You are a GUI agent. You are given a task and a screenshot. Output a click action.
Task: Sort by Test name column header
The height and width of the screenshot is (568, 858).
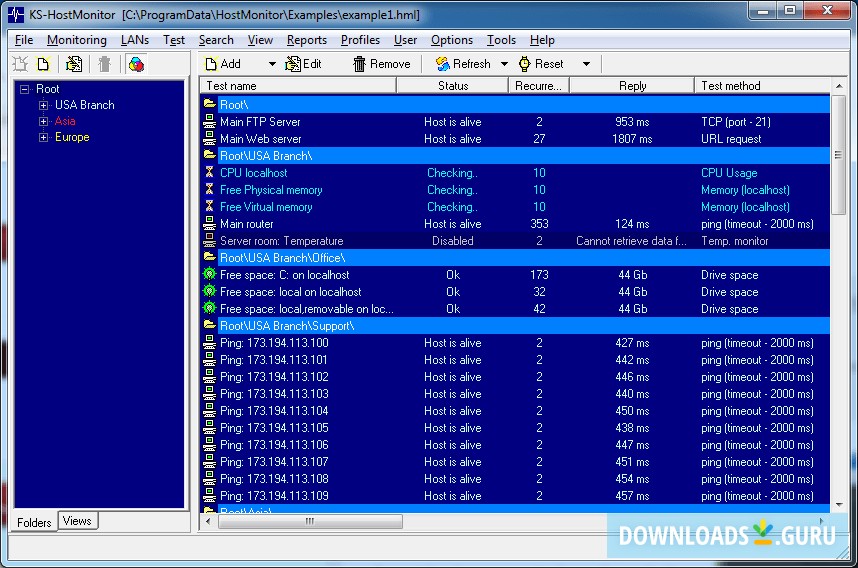[x=298, y=86]
